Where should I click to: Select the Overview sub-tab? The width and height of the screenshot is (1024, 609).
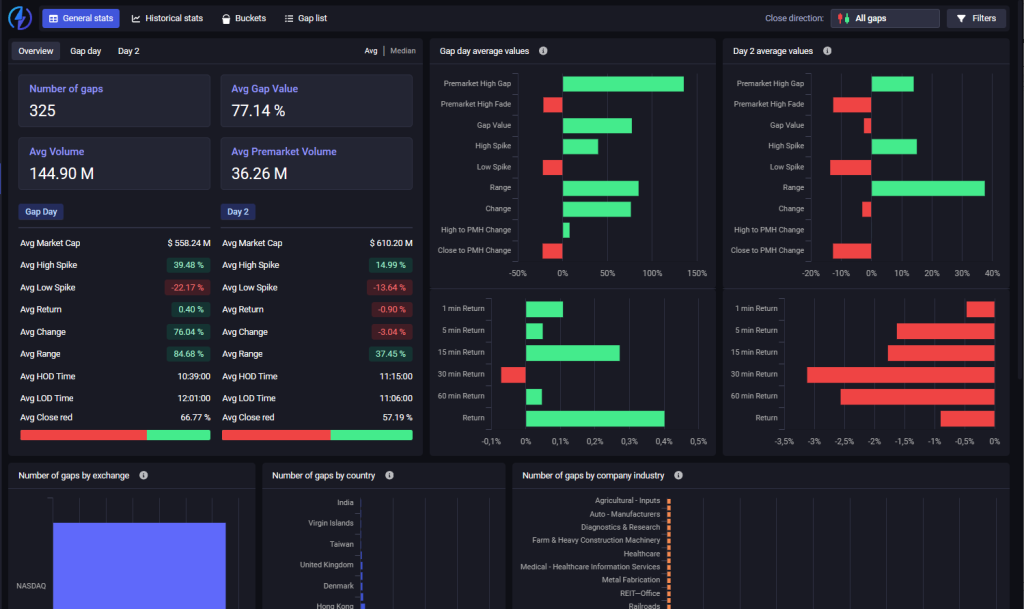[36, 51]
